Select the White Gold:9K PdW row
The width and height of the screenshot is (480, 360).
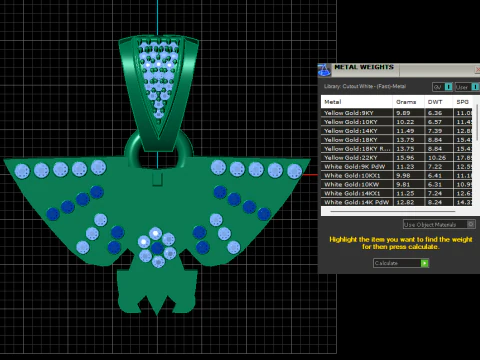[x=397, y=167]
